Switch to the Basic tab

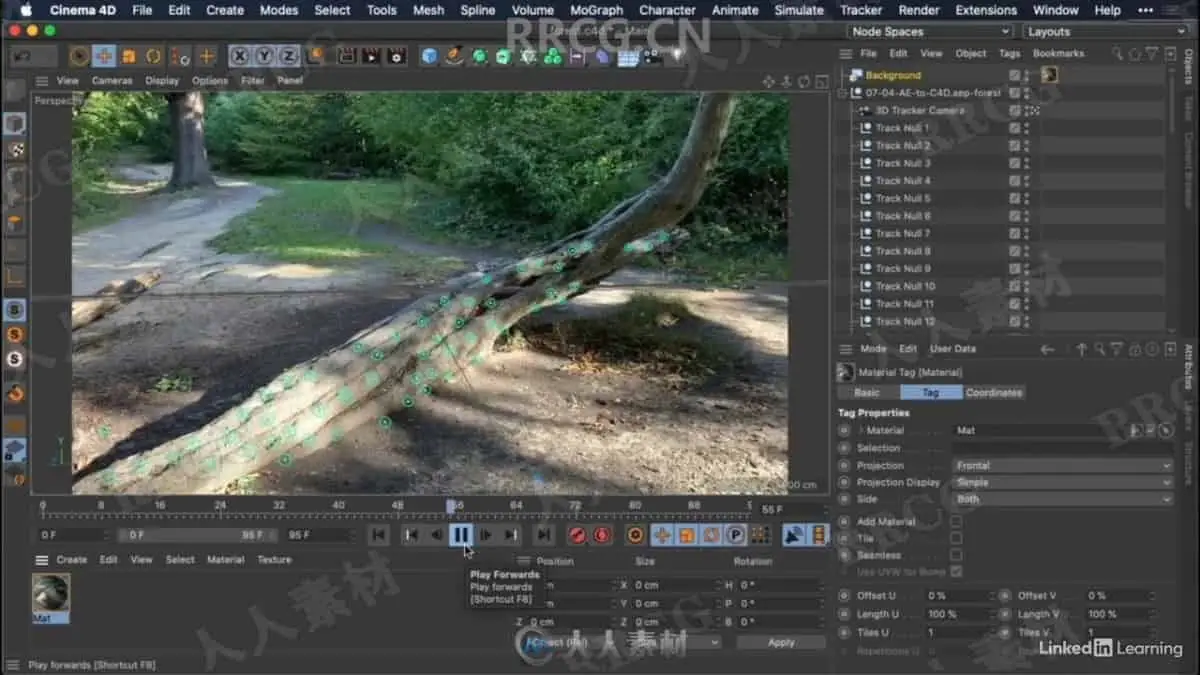(x=867, y=393)
